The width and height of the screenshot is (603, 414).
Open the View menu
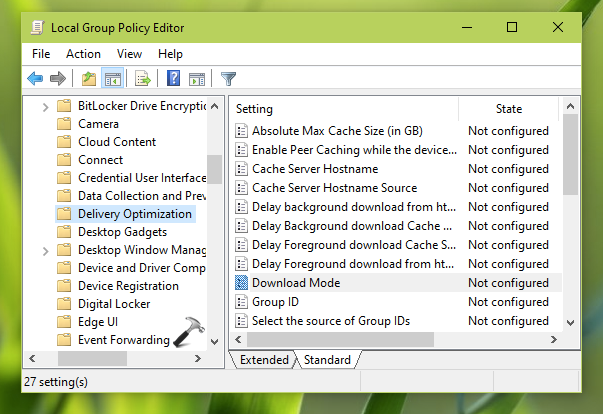click(129, 53)
